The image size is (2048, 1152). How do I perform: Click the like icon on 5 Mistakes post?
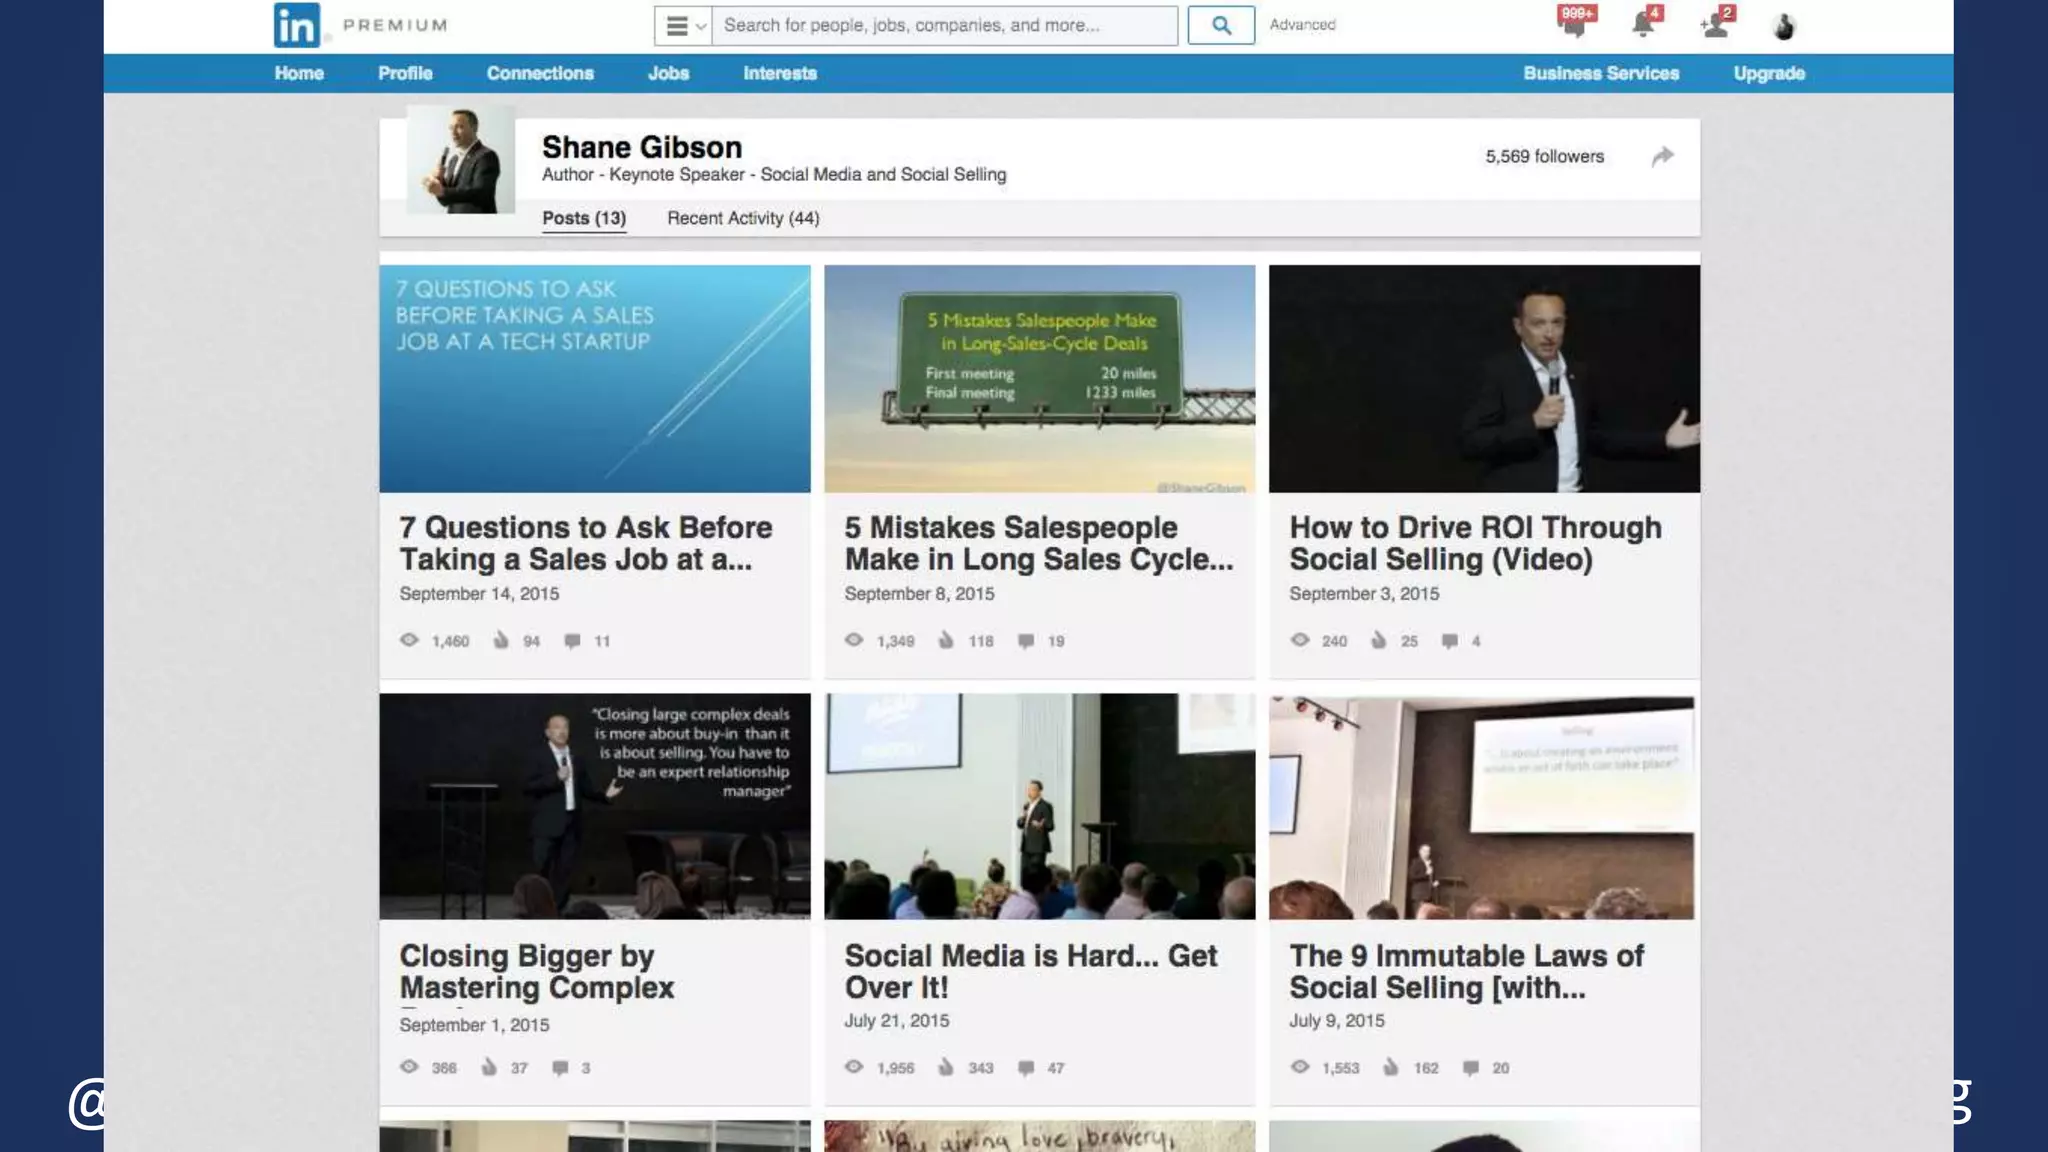tap(946, 640)
